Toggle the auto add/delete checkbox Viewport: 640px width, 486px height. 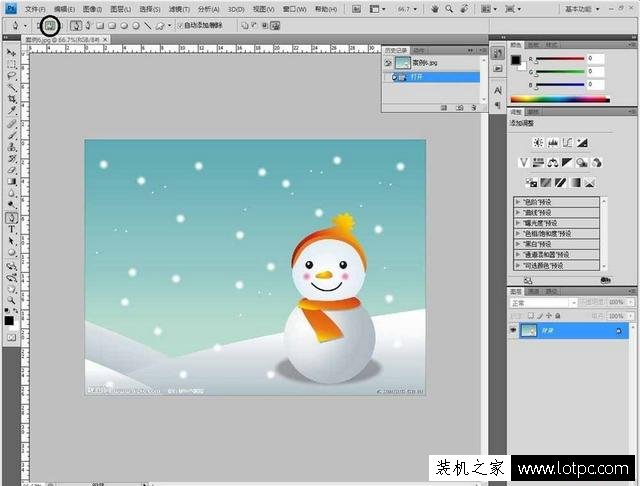coord(180,26)
